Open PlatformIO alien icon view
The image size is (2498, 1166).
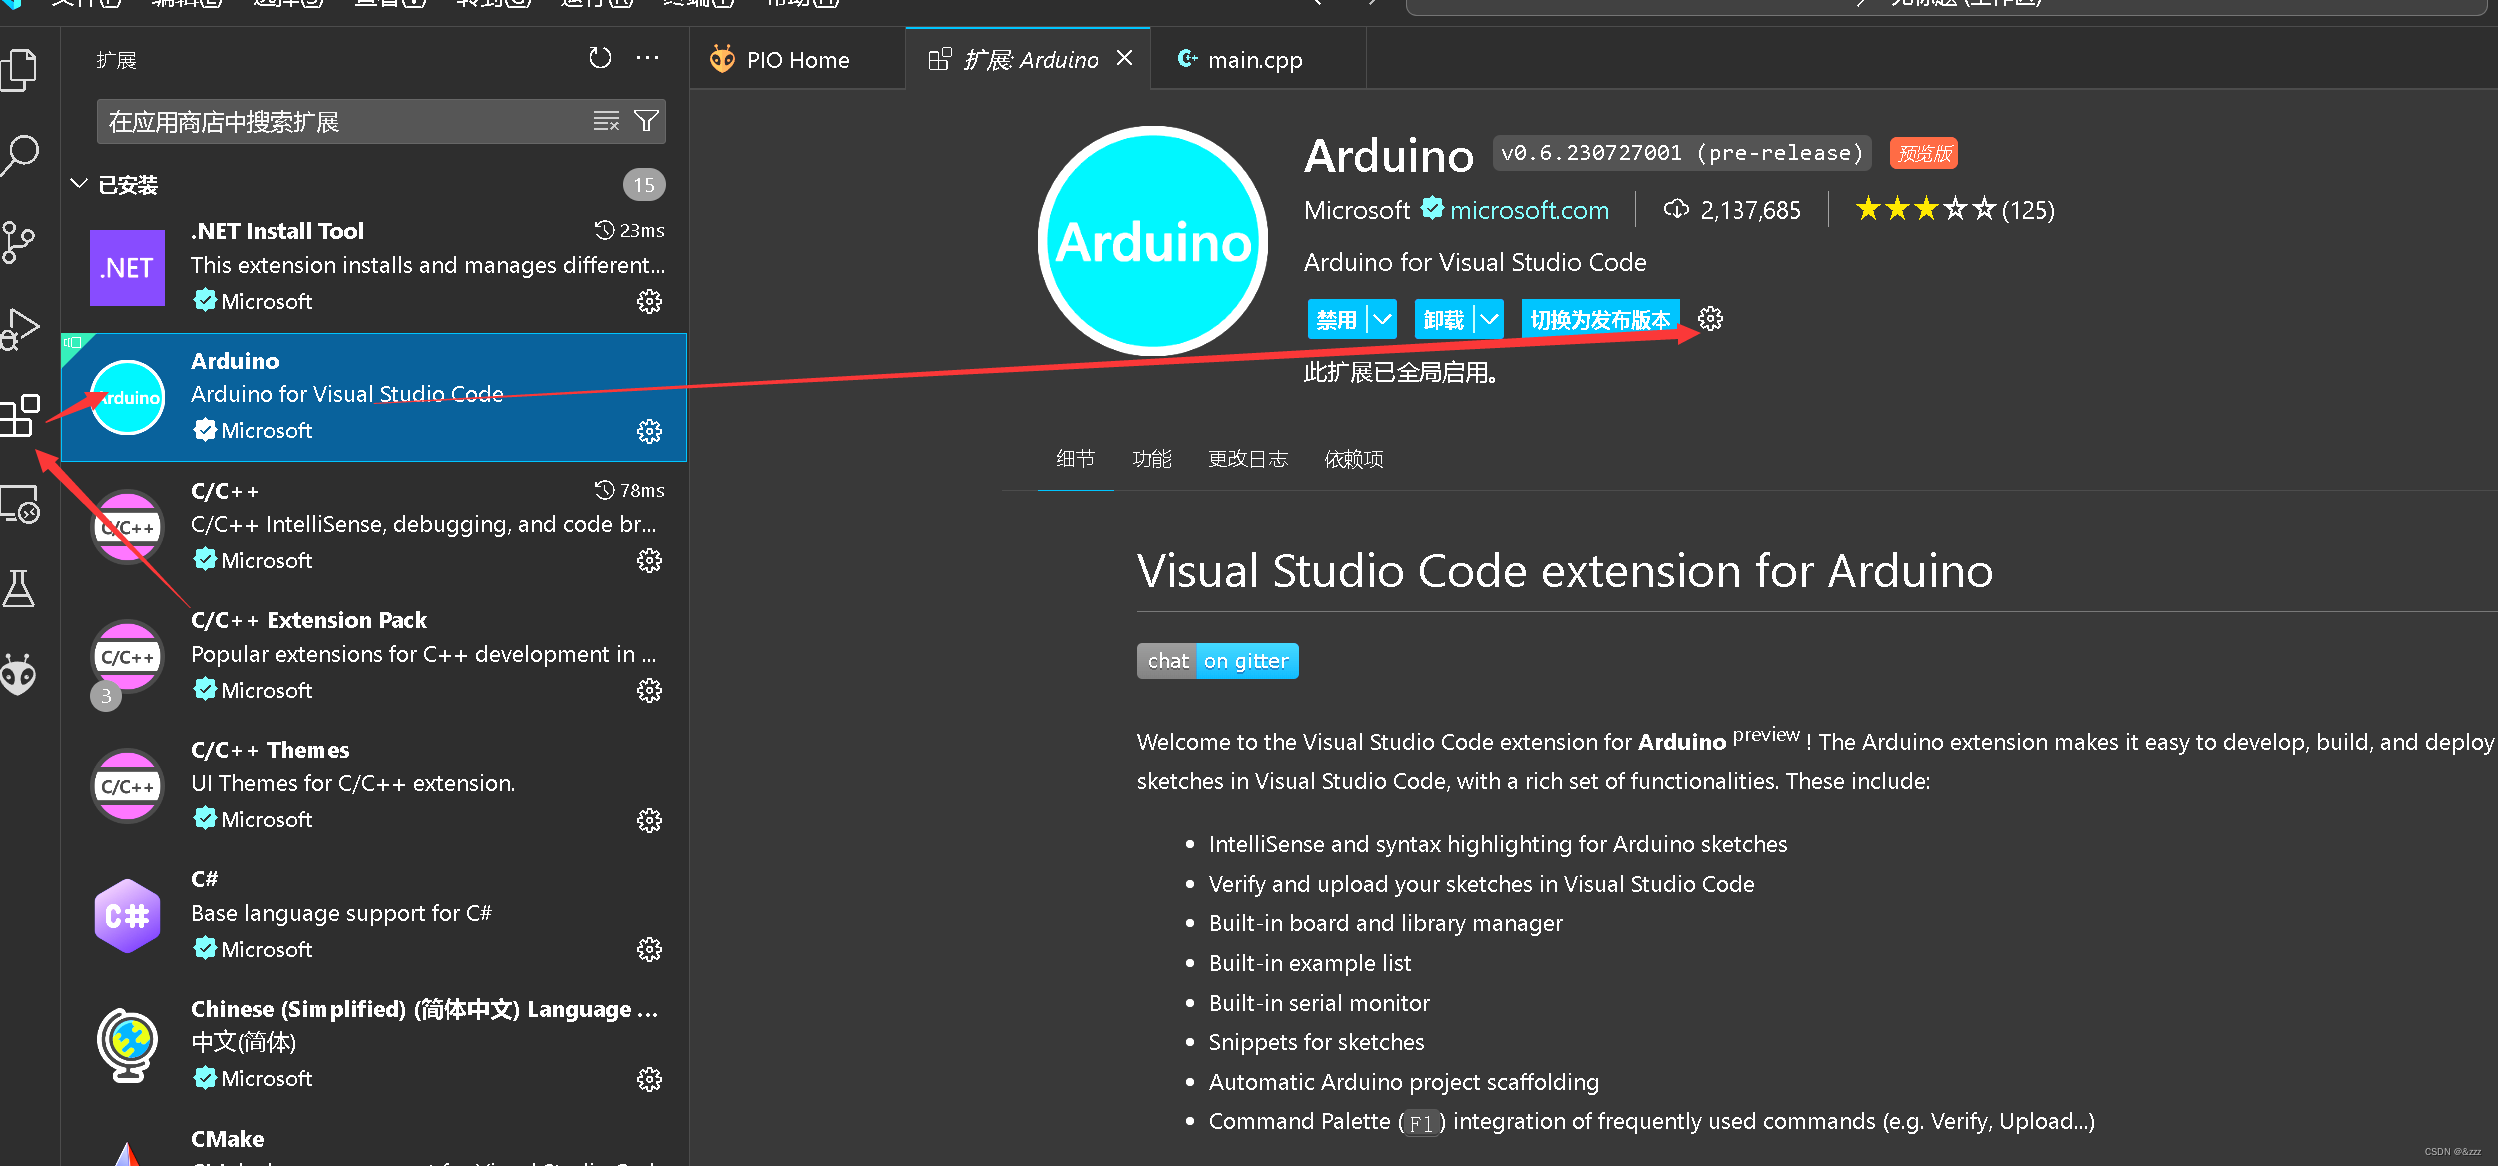[19, 675]
